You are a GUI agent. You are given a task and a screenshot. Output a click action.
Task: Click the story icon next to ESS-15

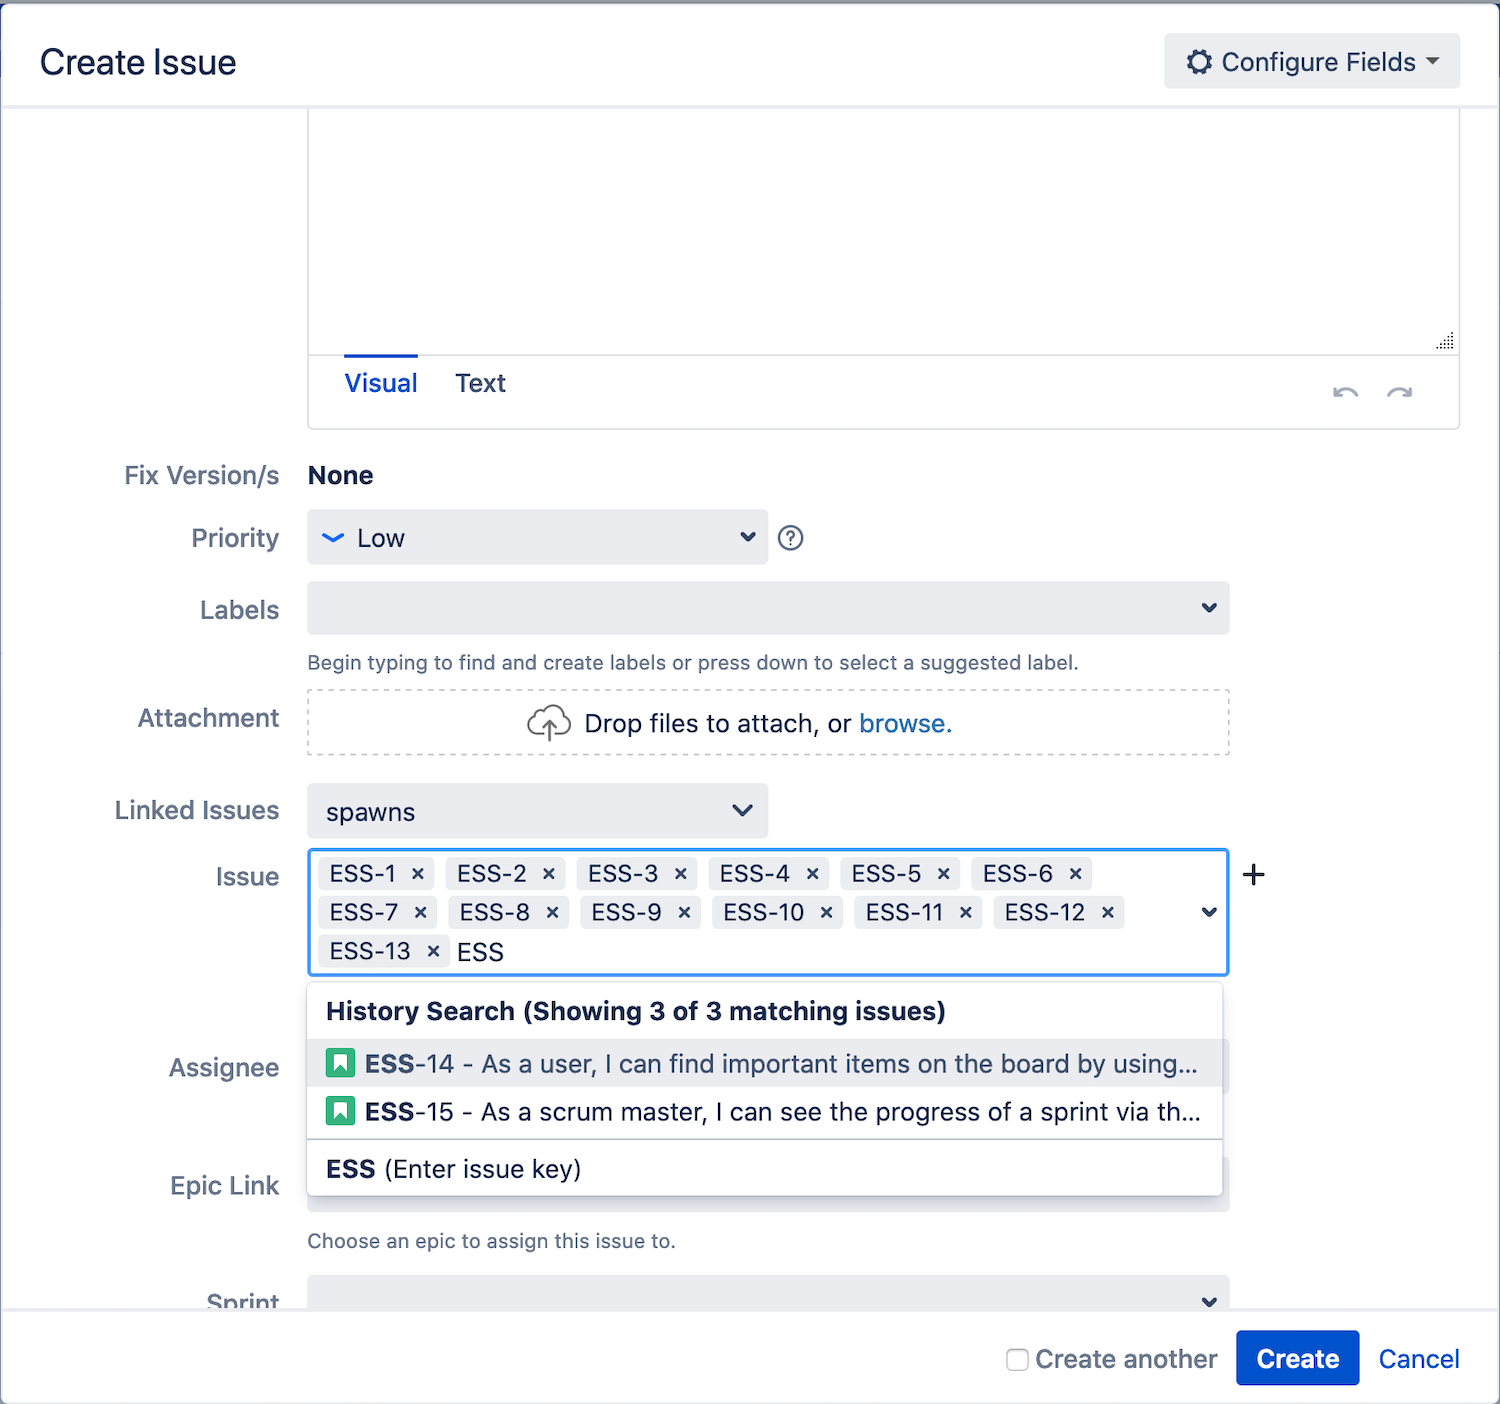pos(340,1111)
